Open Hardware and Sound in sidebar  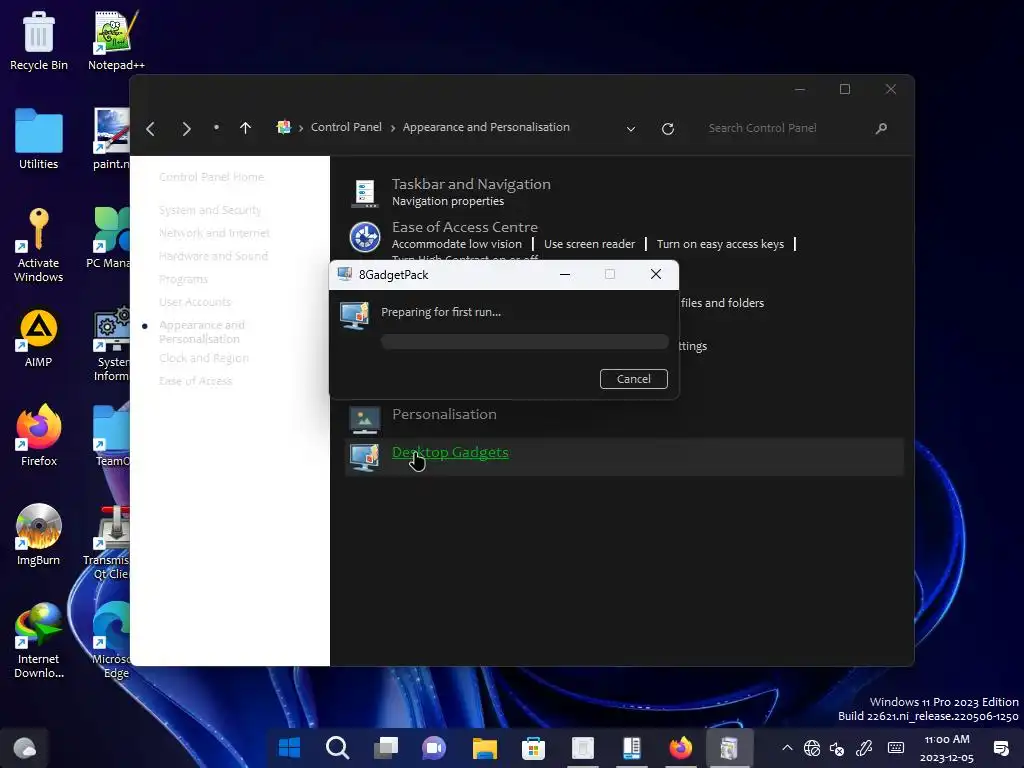click(213, 256)
